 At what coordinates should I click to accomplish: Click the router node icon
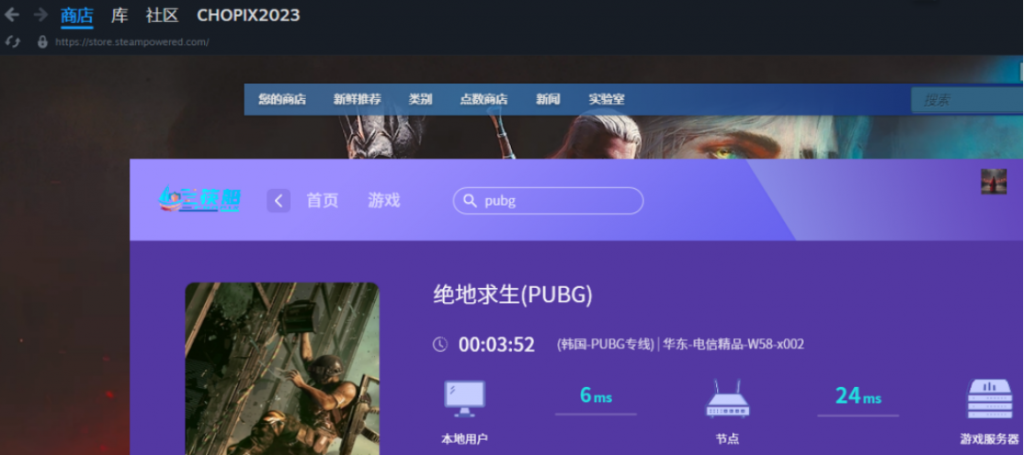coord(728,399)
